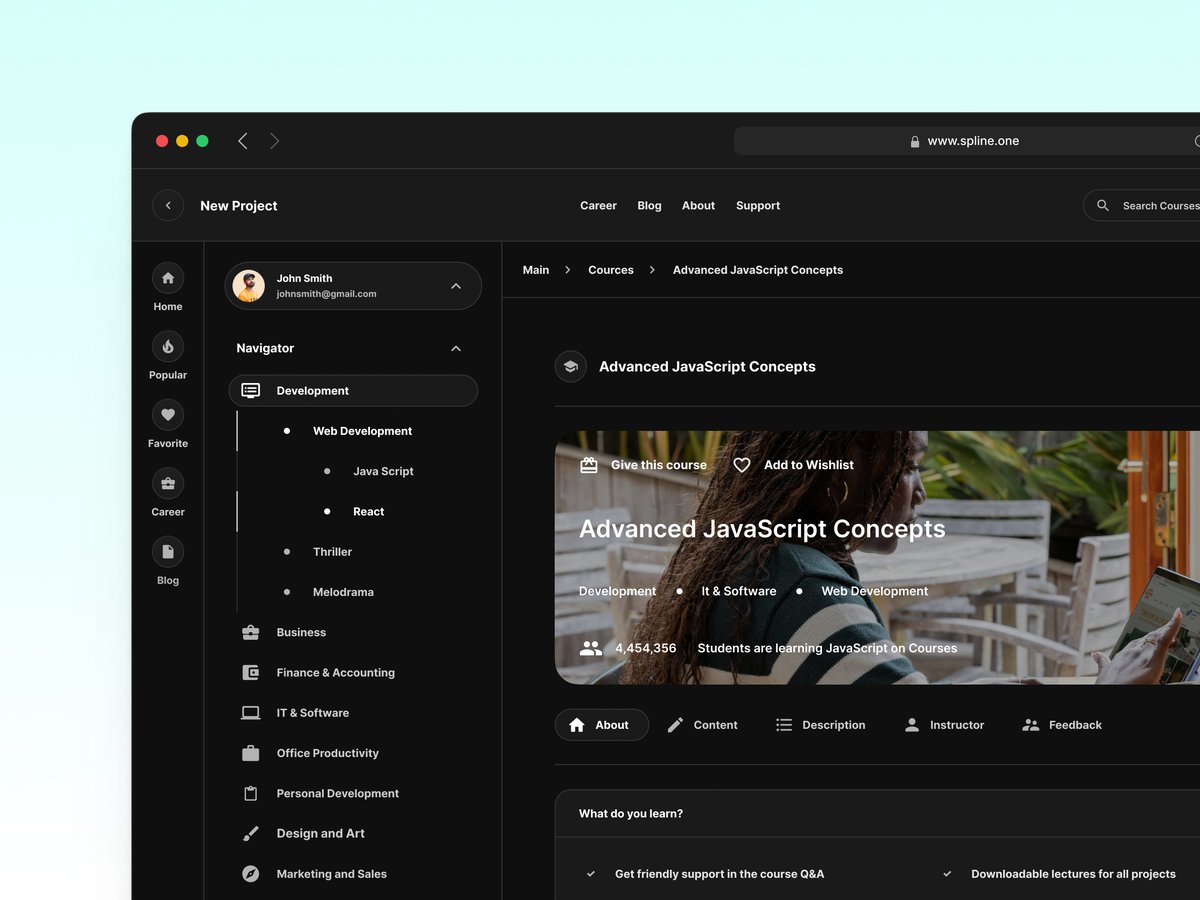This screenshot has height=900, width=1200.
Task: Click Advanced JavaScript Concepts breadcrumb
Action: pyautogui.click(x=758, y=270)
